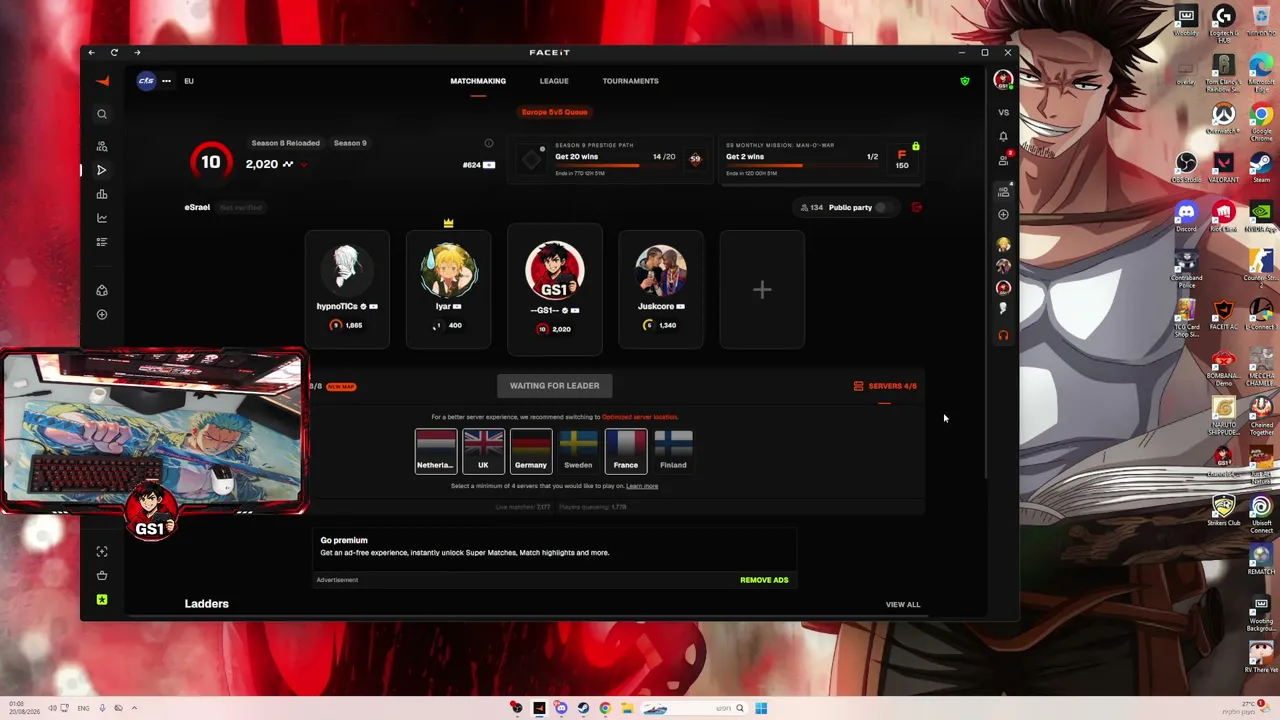Open the game options three-dot menu
This screenshot has width=1280, height=720.
click(166, 81)
